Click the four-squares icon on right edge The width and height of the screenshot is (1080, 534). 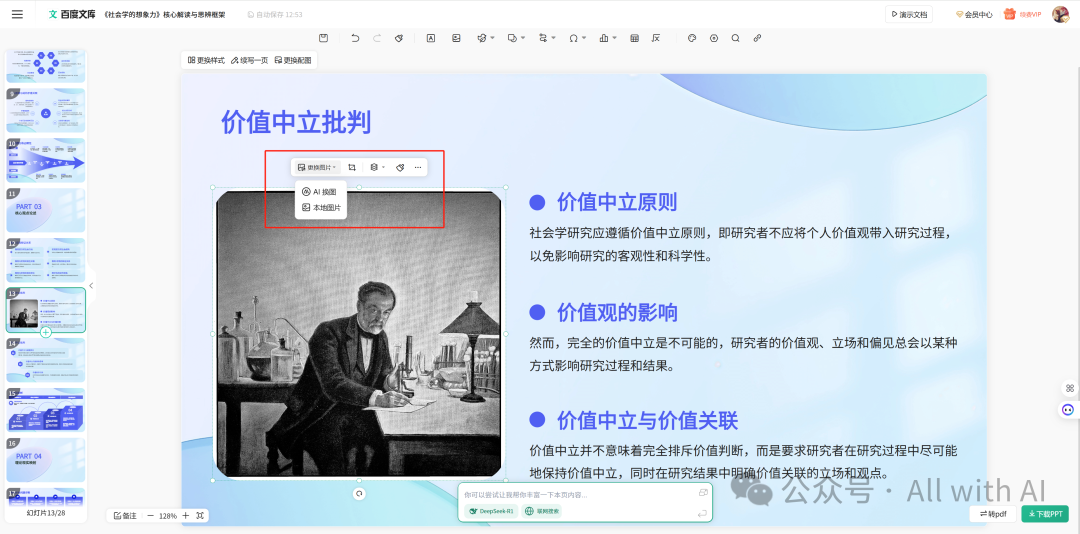tap(1070, 388)
